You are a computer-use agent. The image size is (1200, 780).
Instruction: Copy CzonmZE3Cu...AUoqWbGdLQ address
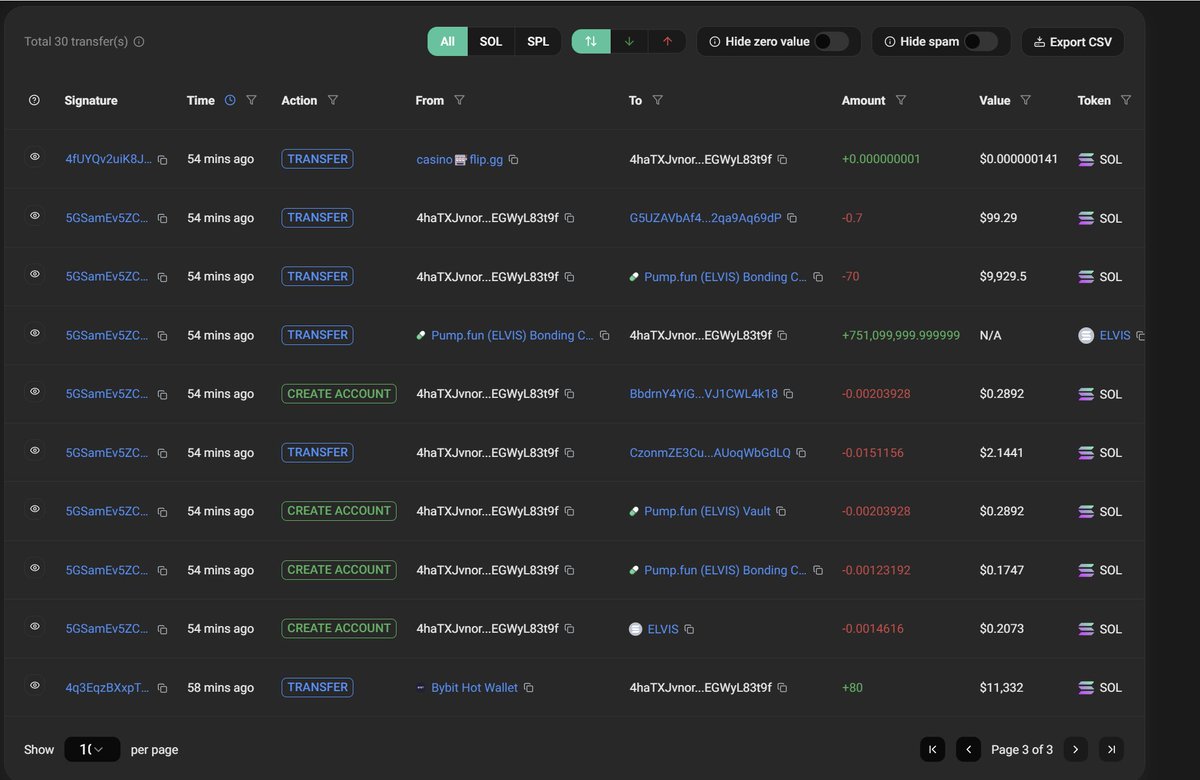(801, 453)
